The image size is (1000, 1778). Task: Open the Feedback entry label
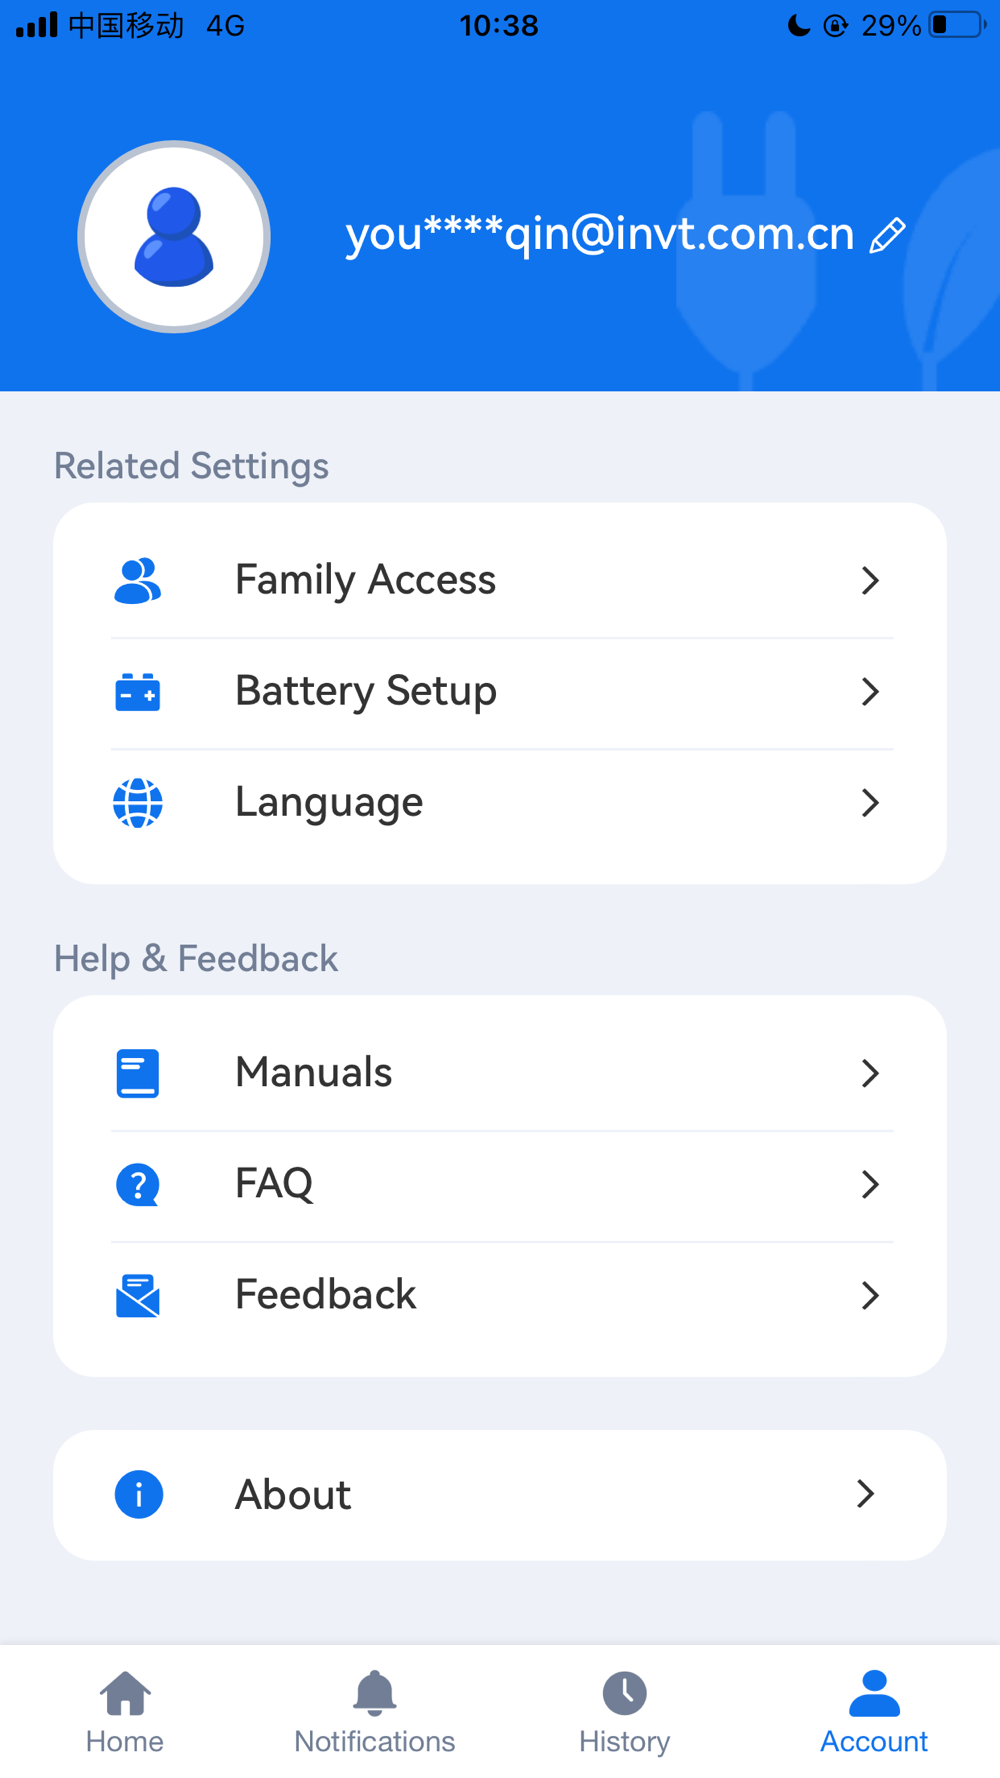click(x=326, y=1295)
